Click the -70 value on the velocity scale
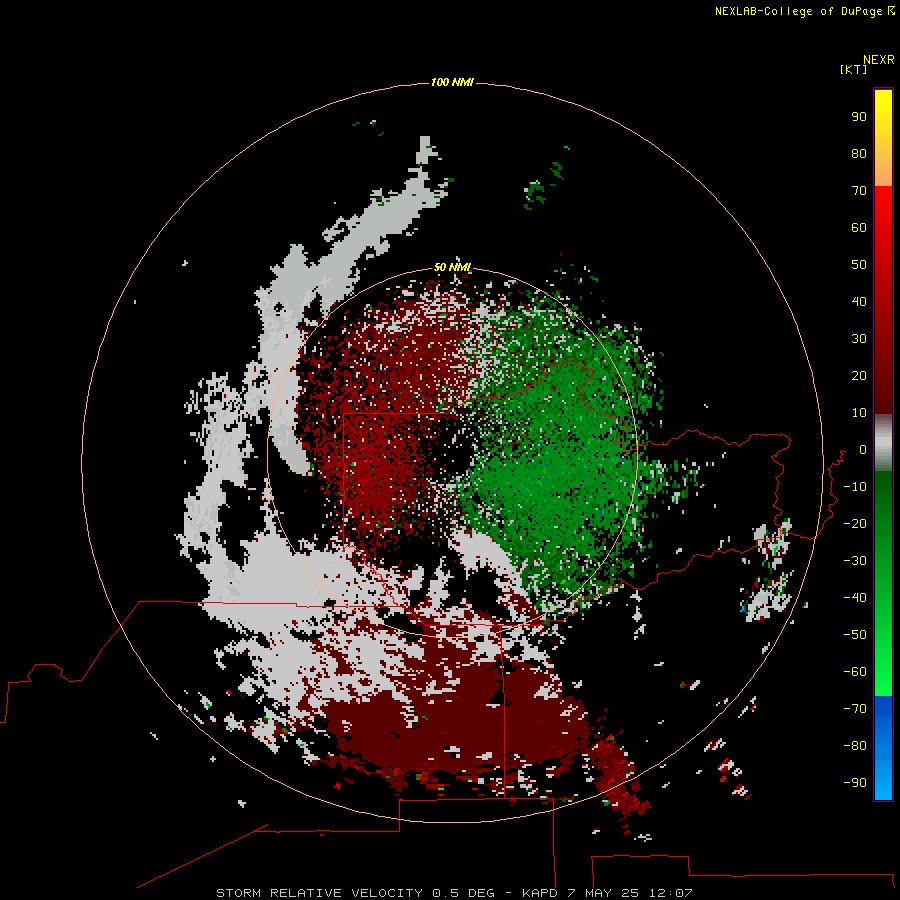The height and width of the screenshot is (900, 900). (x=855, y=708)
